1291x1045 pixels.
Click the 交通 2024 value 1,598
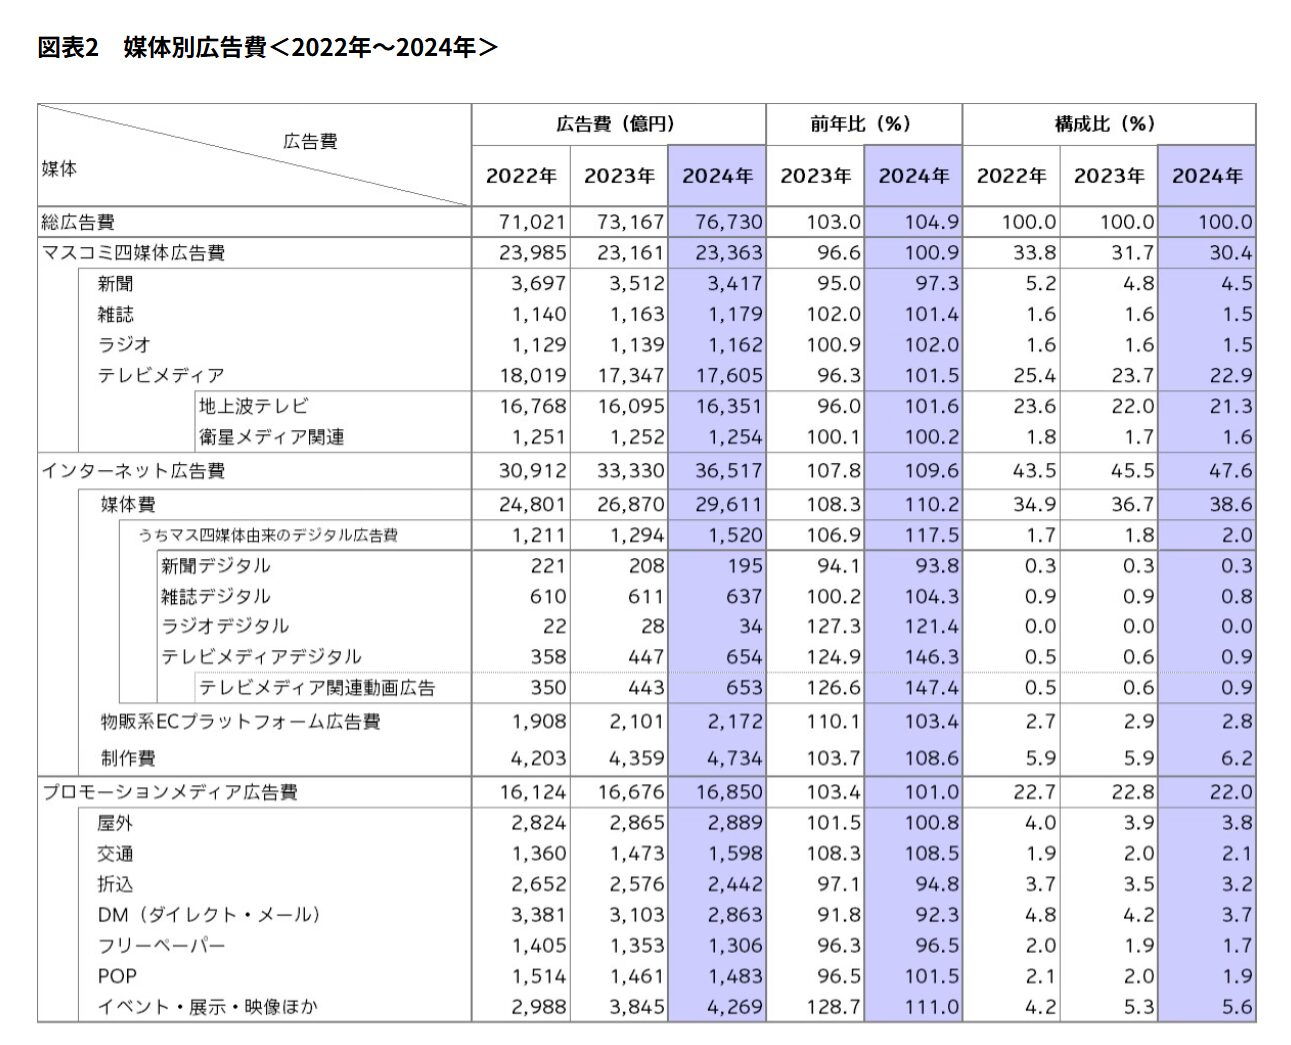[x=735, y=854]
